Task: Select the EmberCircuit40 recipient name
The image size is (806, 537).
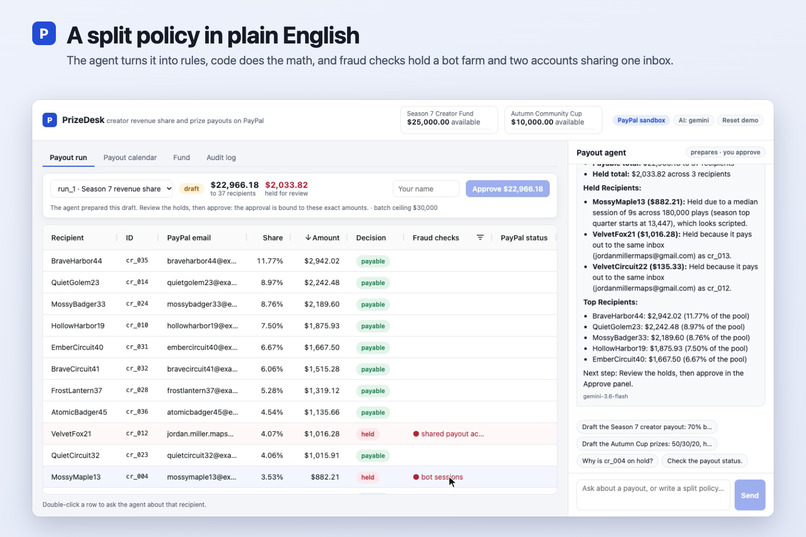Action: 77,347
